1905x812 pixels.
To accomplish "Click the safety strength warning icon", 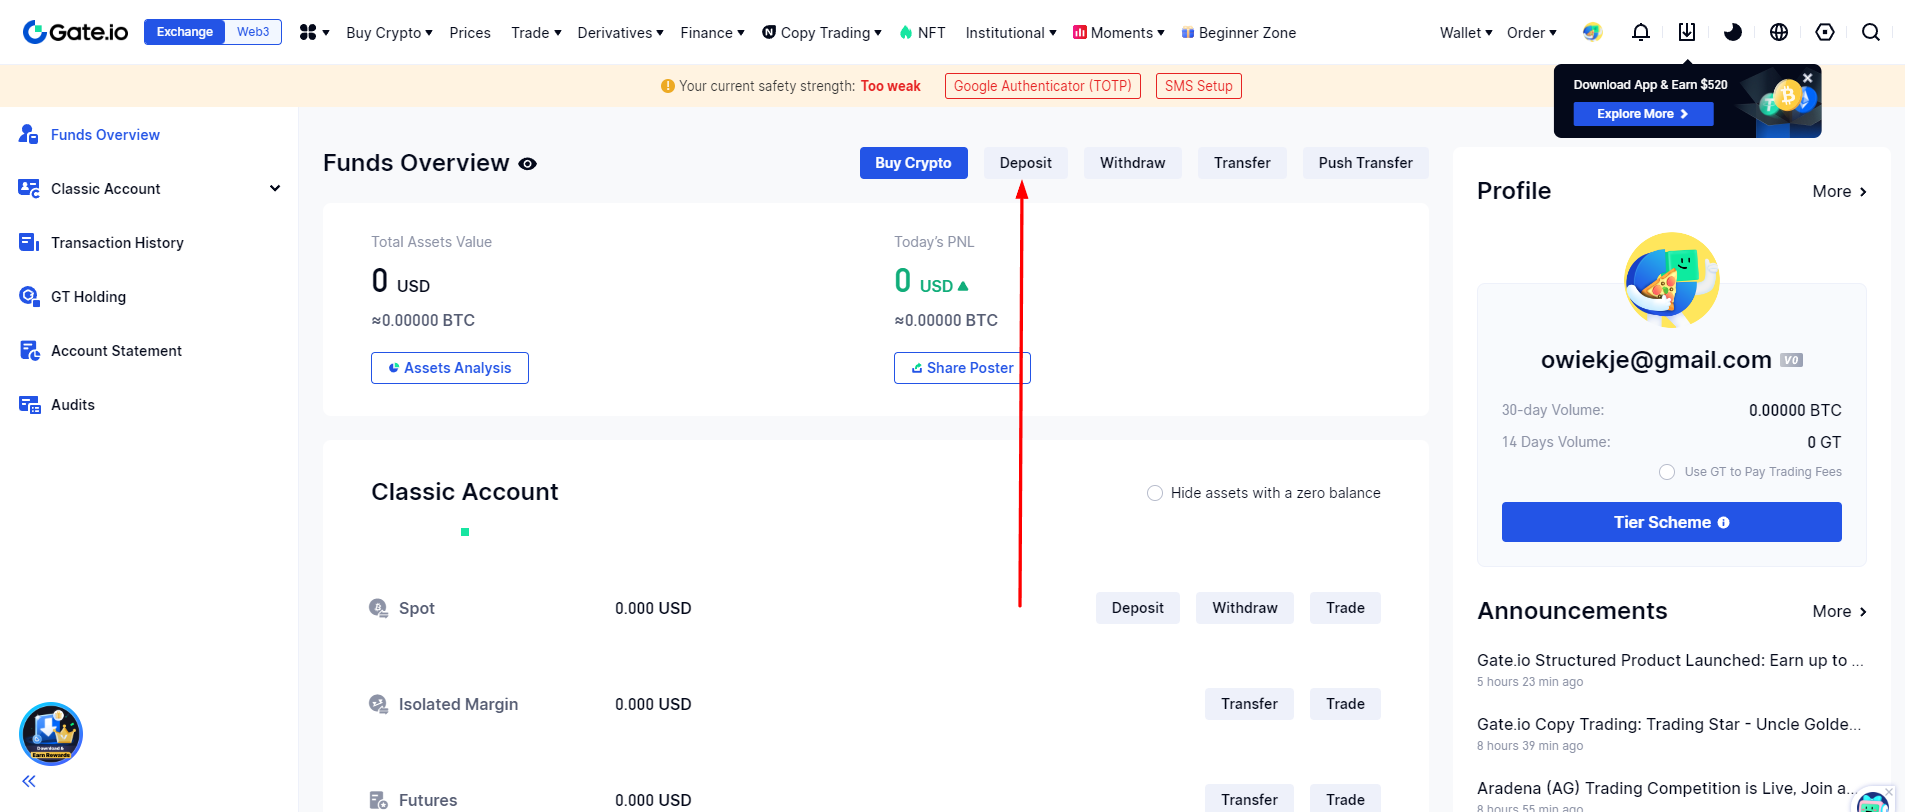I will [x=668, y=86].
